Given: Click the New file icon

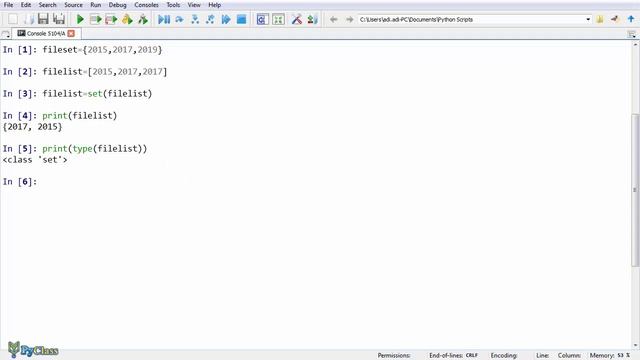Looking at the screenshot, I should [13, 19].
